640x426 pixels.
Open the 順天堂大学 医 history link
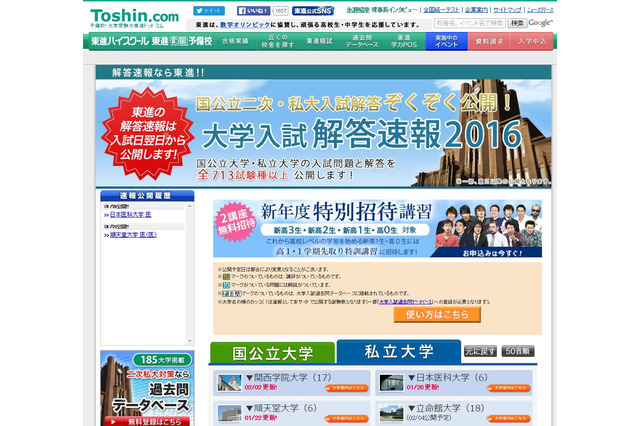coord(133,235)
